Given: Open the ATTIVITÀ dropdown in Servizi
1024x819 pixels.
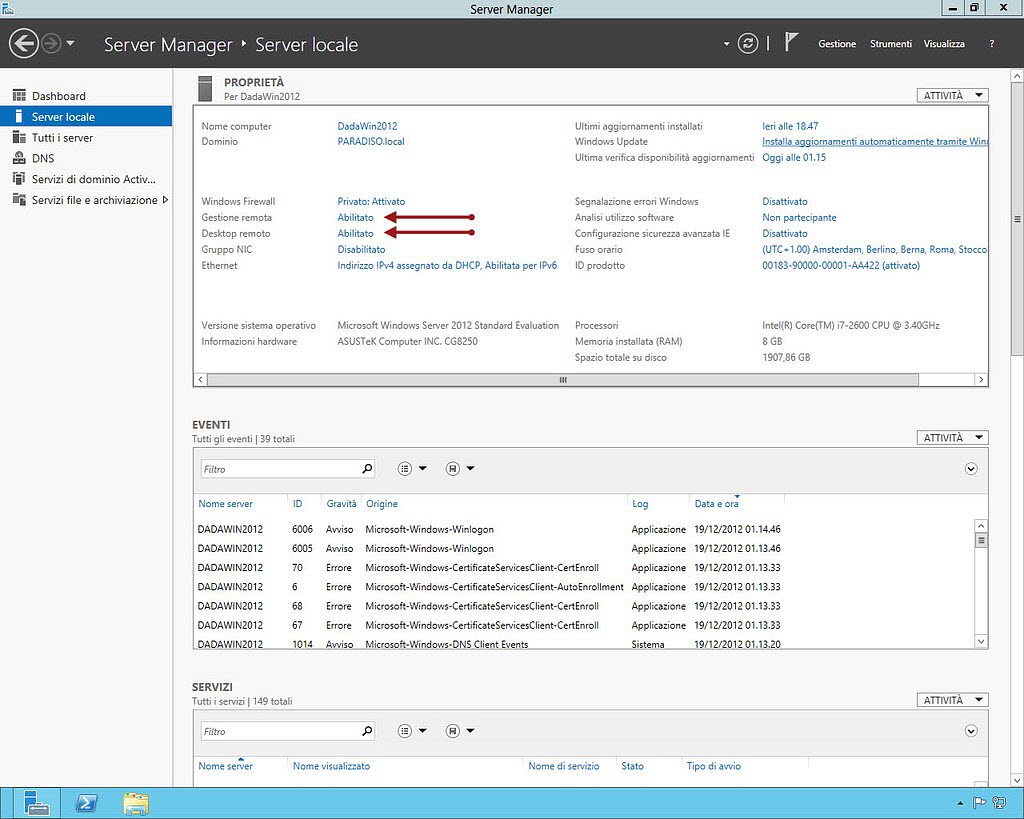Looking at the screenshot, I should (952, 700).
